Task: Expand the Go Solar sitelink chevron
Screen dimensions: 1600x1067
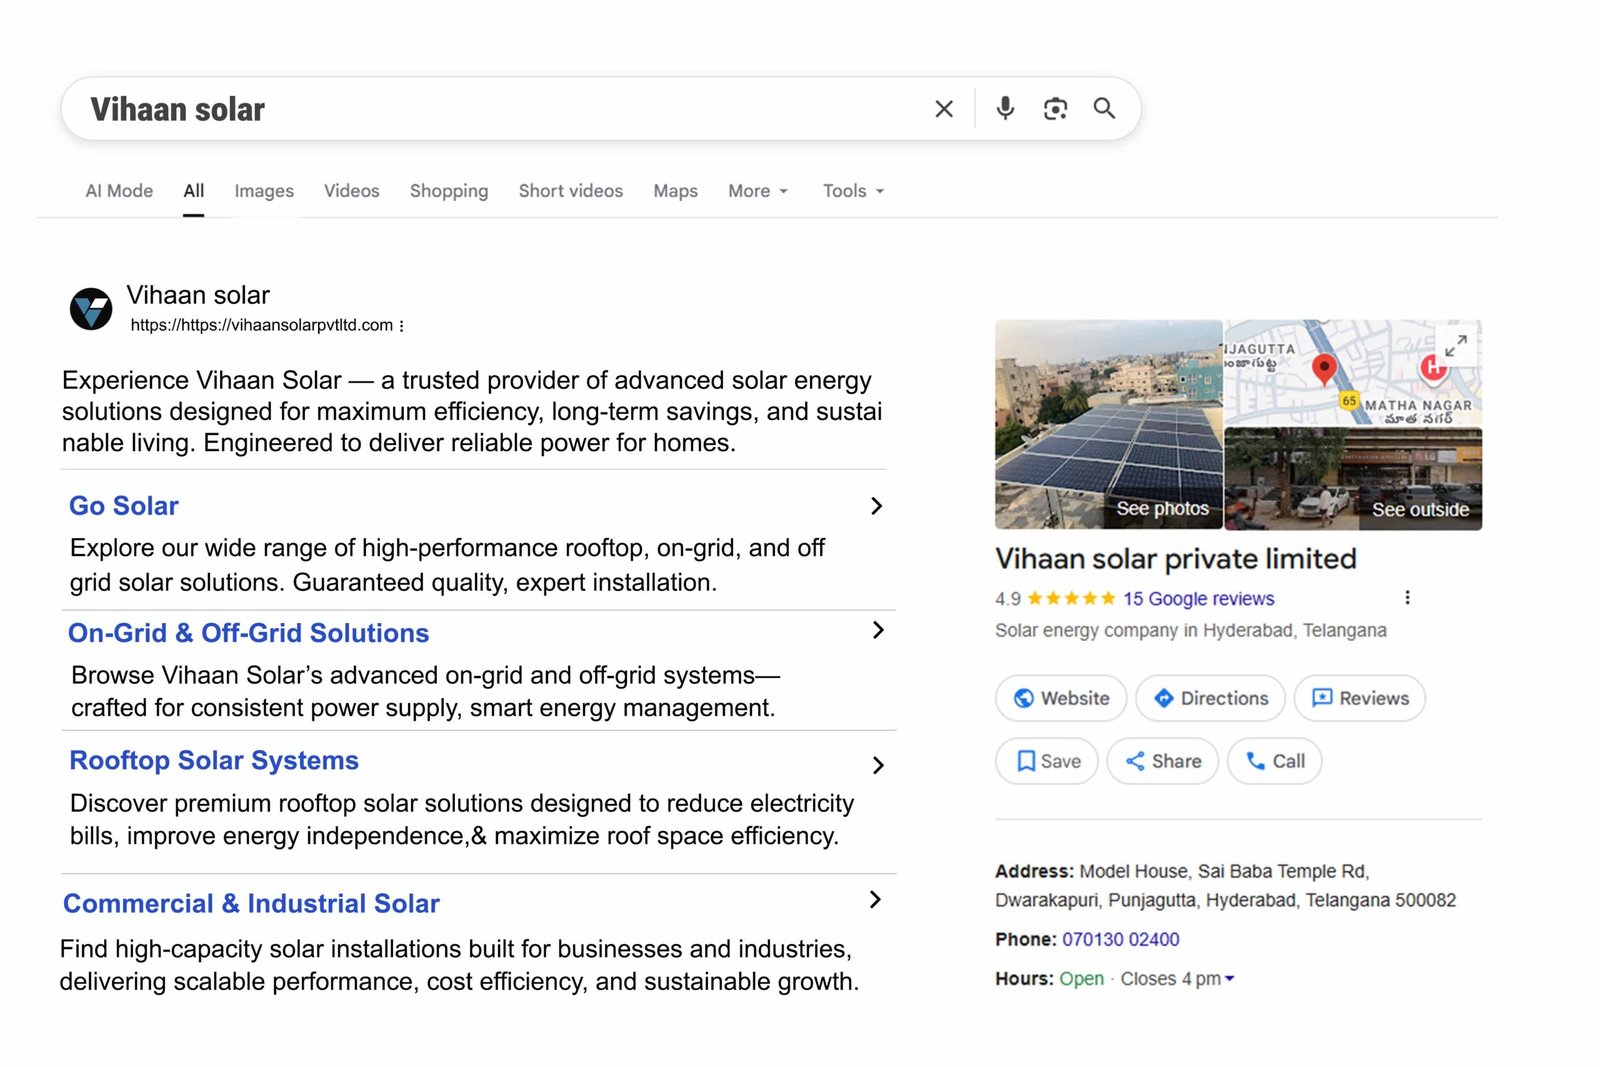Action: tap(877, 506)
